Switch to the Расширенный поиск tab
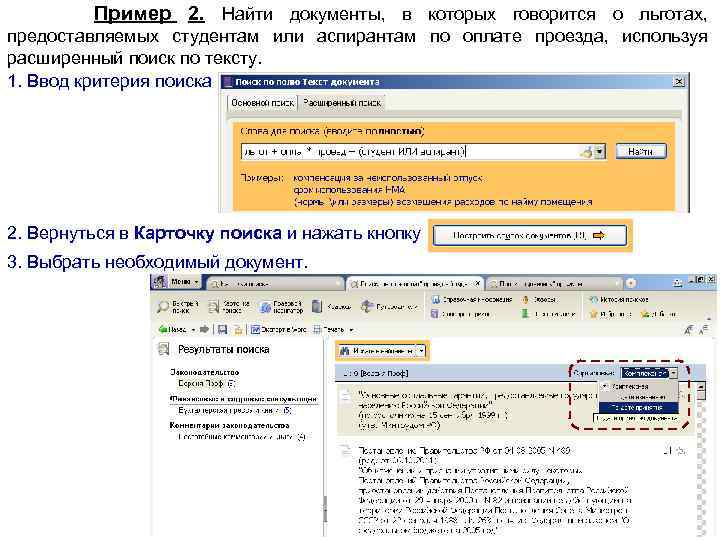 tap(342, 103)
